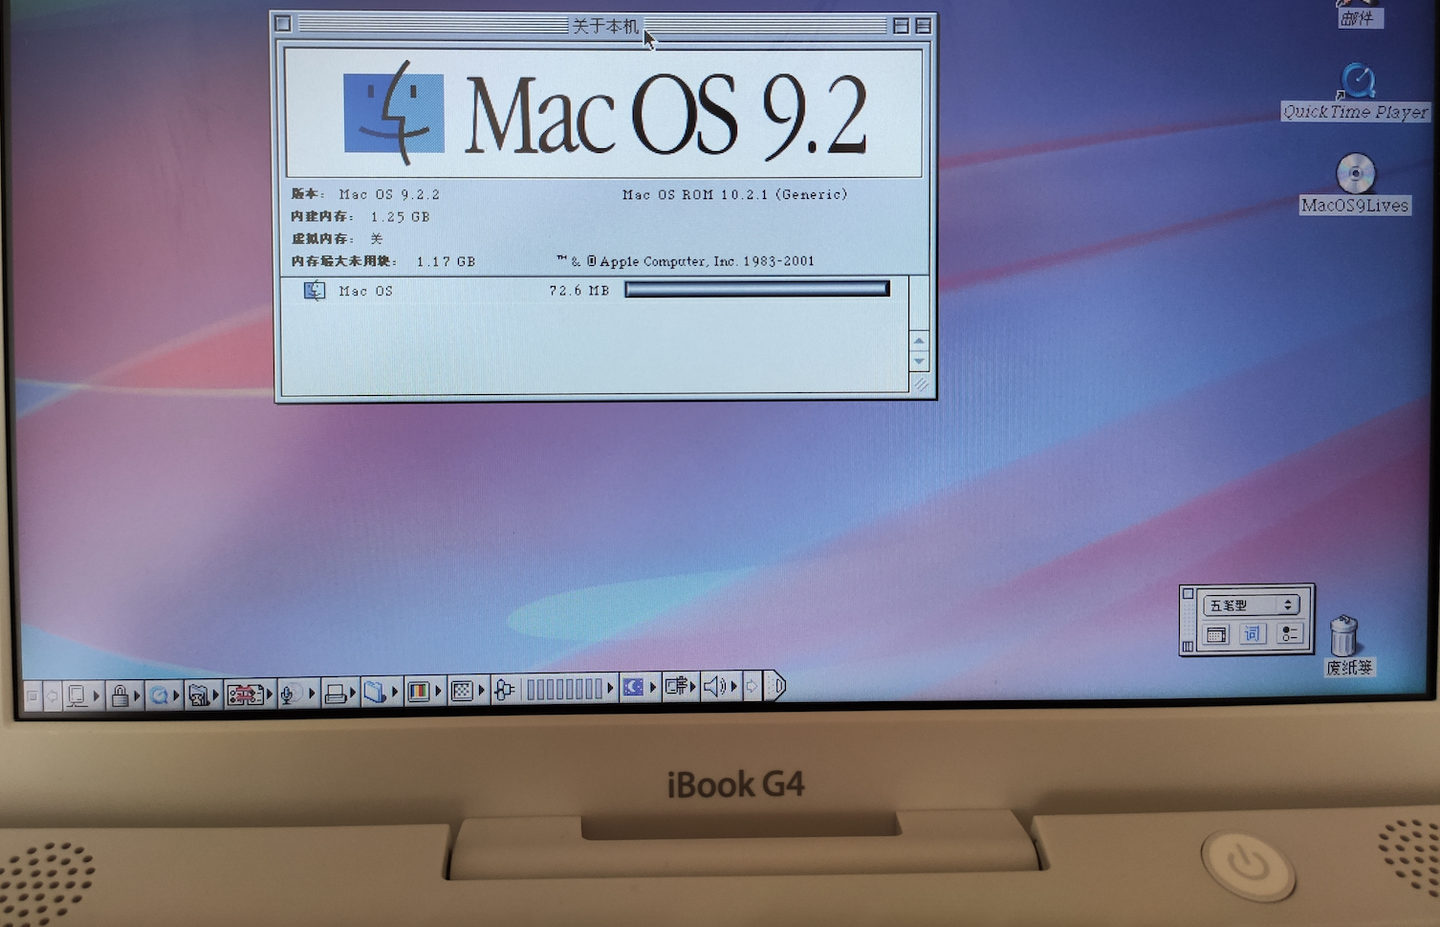The height and width of the screenshot is (927, 1440).
Task: Click Control Strip left scroll arrow
Action: (52, 694)
